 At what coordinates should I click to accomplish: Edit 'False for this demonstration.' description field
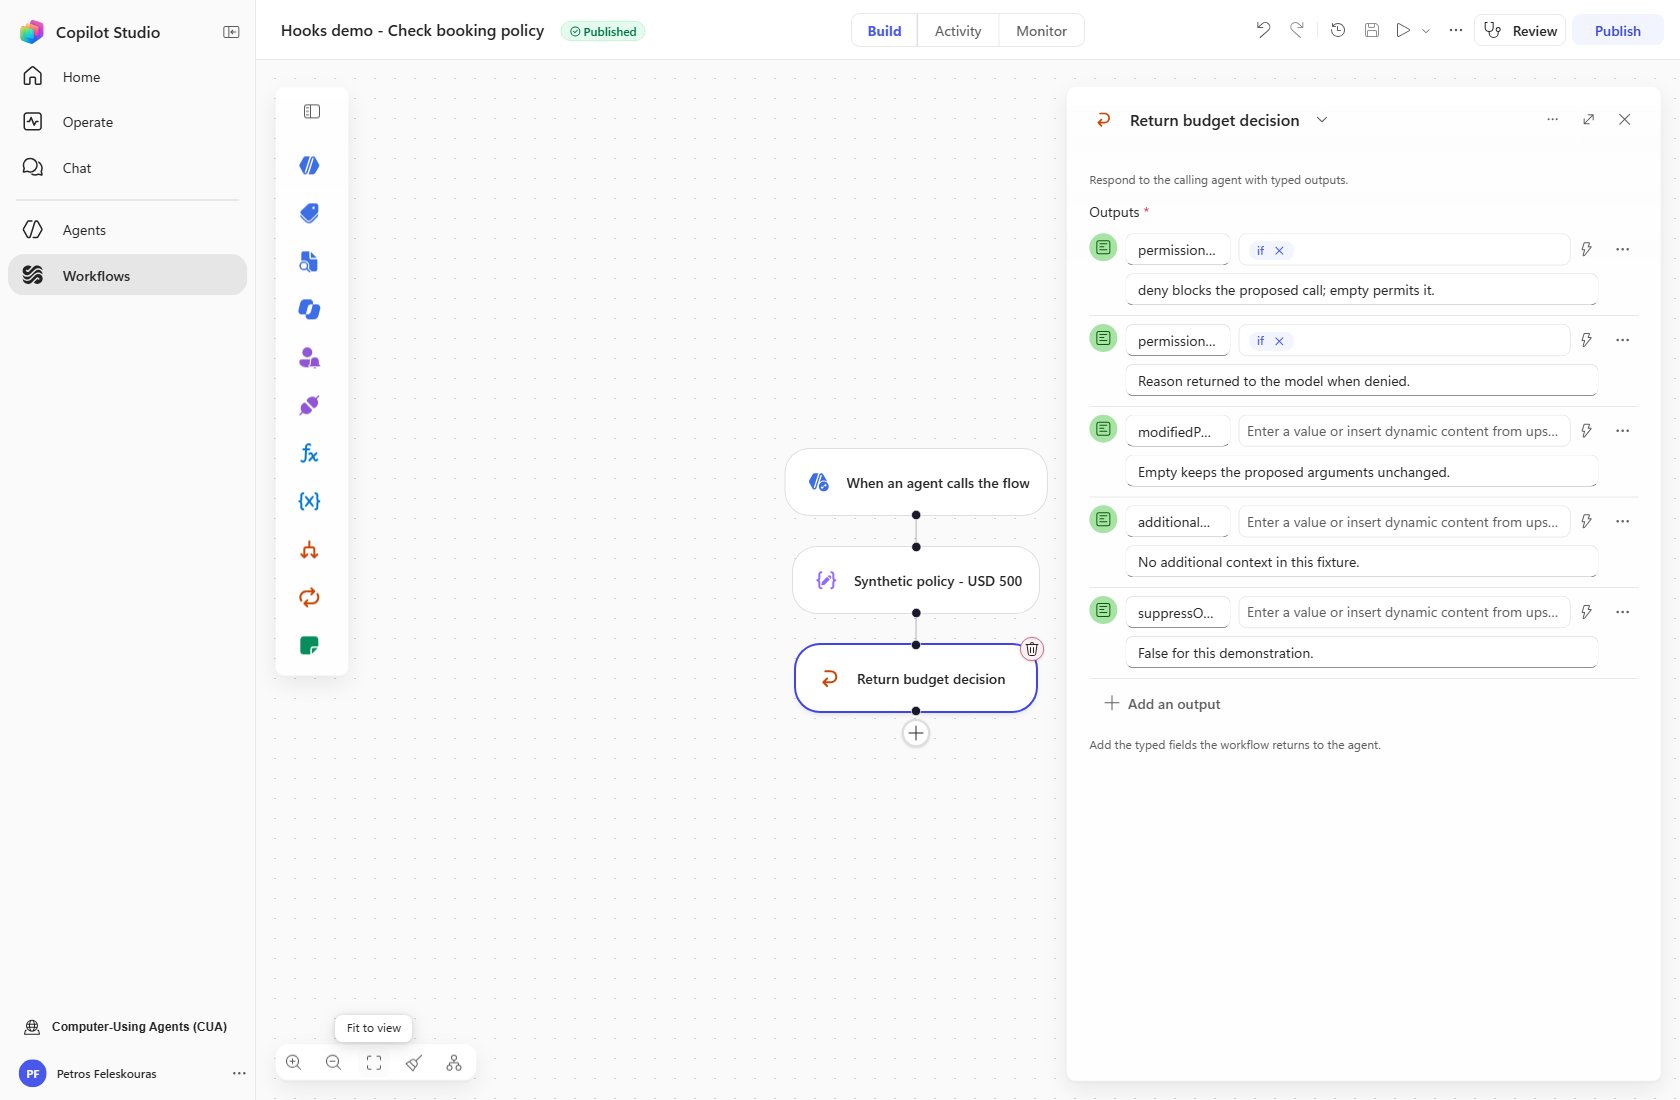[1362, 653]
